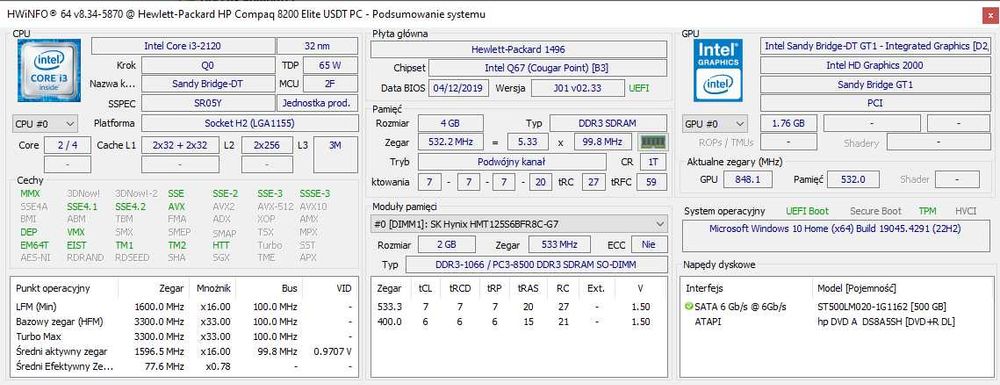Click the green SATA drive status icon
The height and width of the screenshot is (385, 1000).
(688, 307)
